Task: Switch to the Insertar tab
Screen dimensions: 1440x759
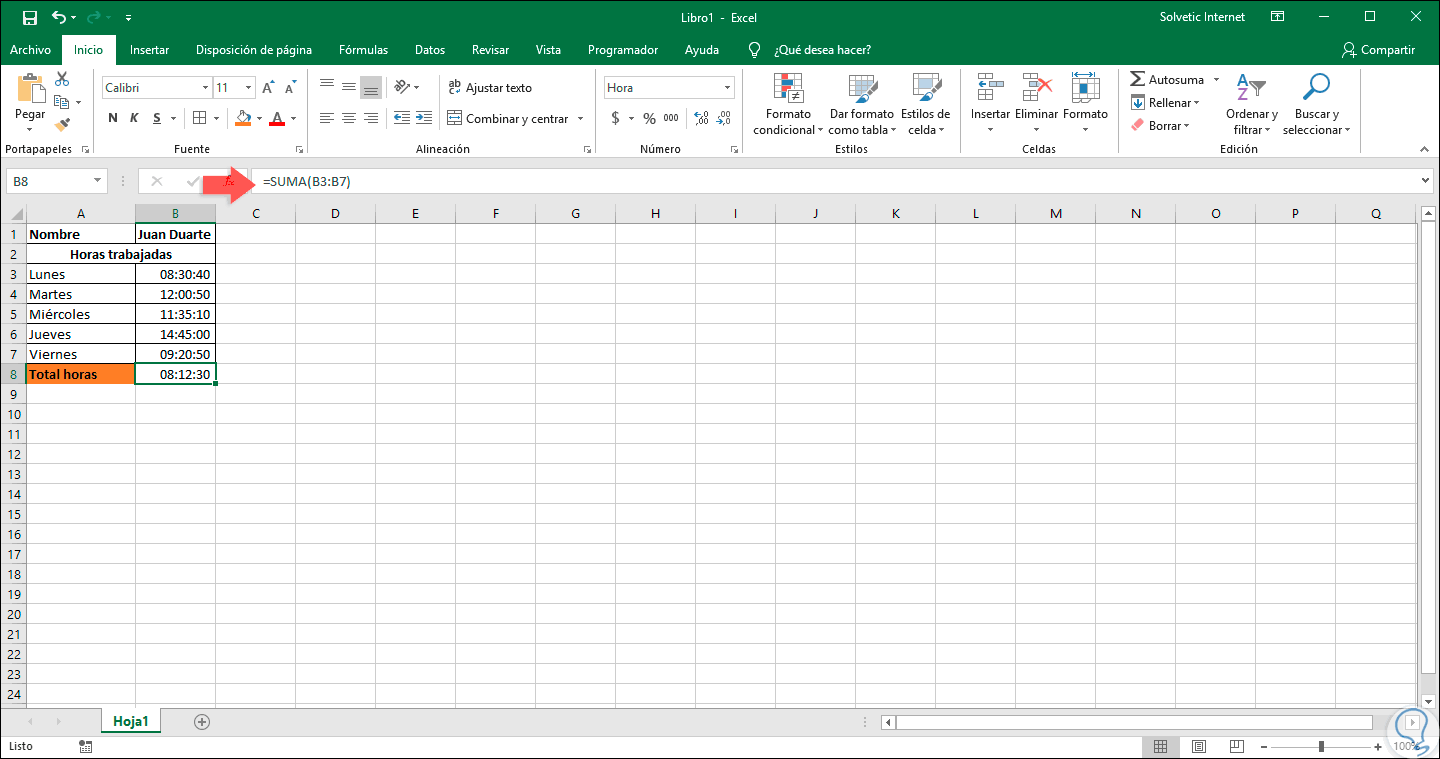Action: point(149,50)
